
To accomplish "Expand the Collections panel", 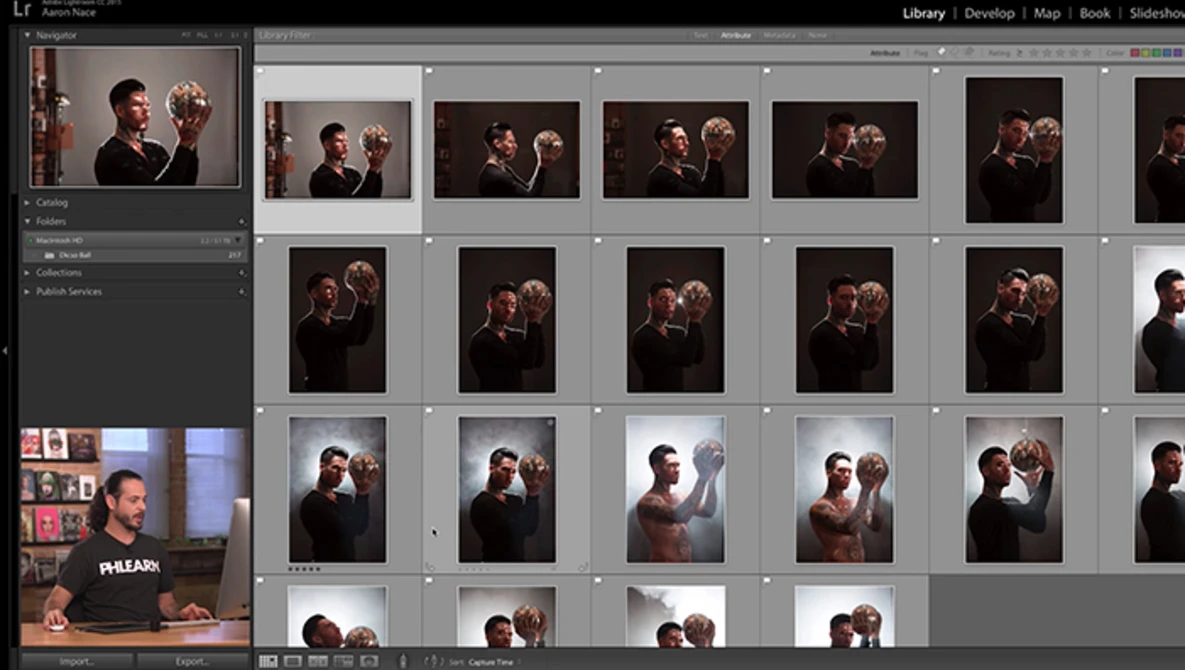I will (x=27, y=273).
